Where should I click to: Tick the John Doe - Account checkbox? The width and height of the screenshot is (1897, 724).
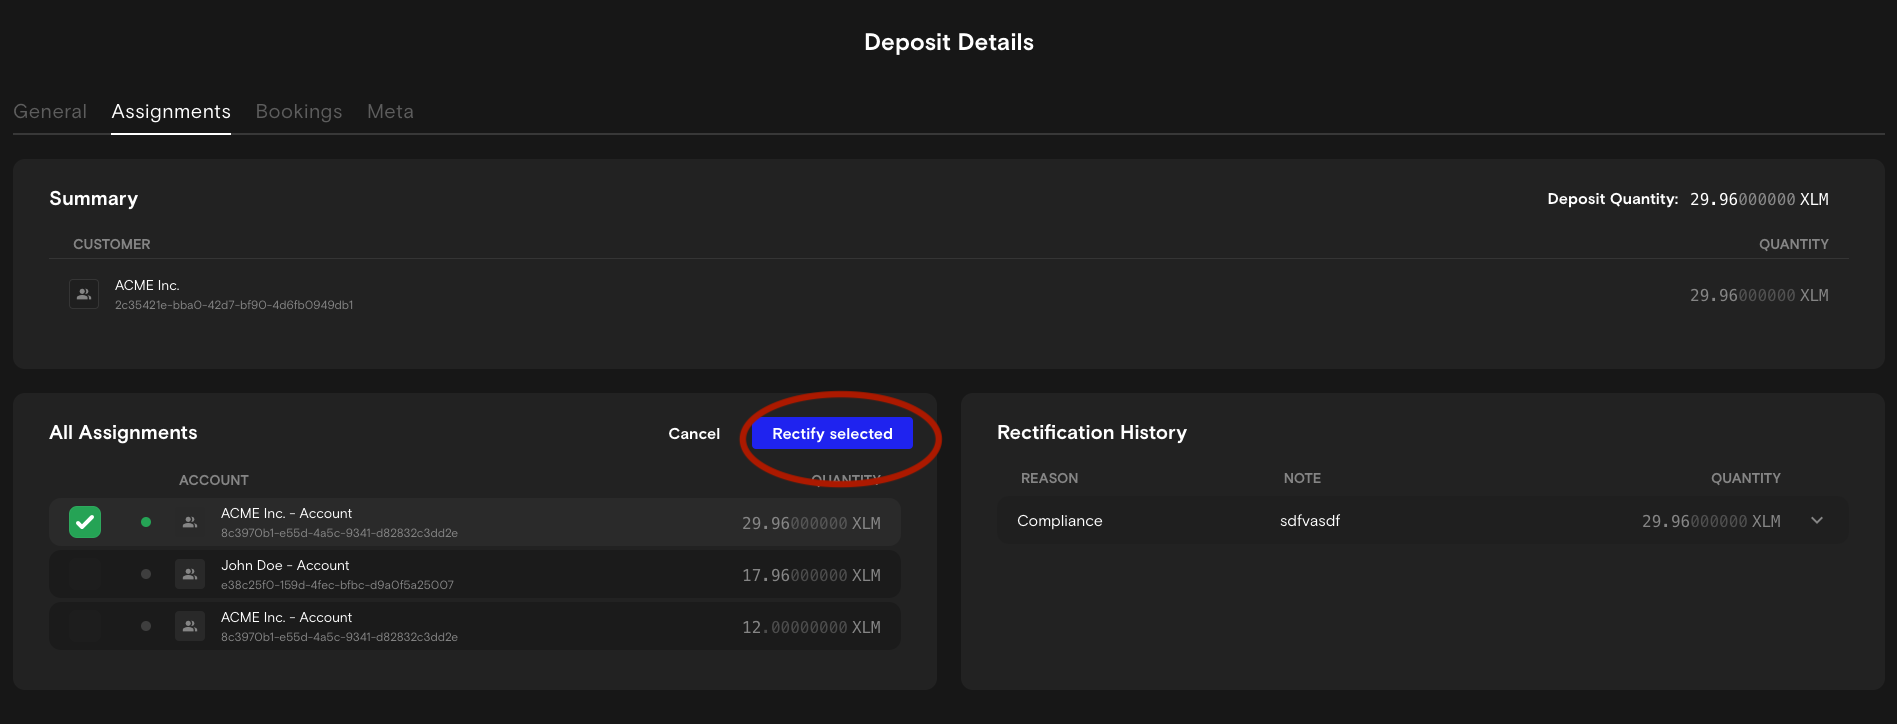coord(85,574)
